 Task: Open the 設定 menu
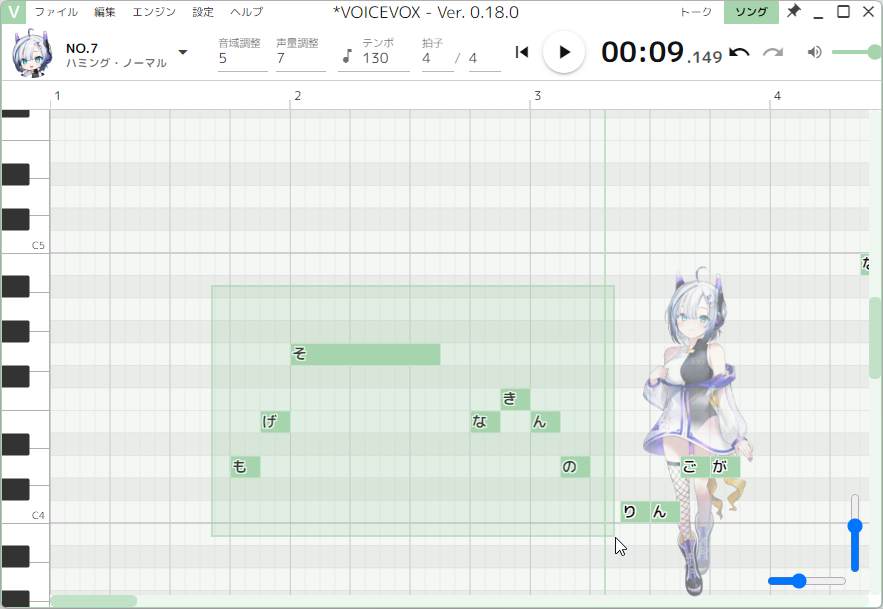(x=203, y=12)
